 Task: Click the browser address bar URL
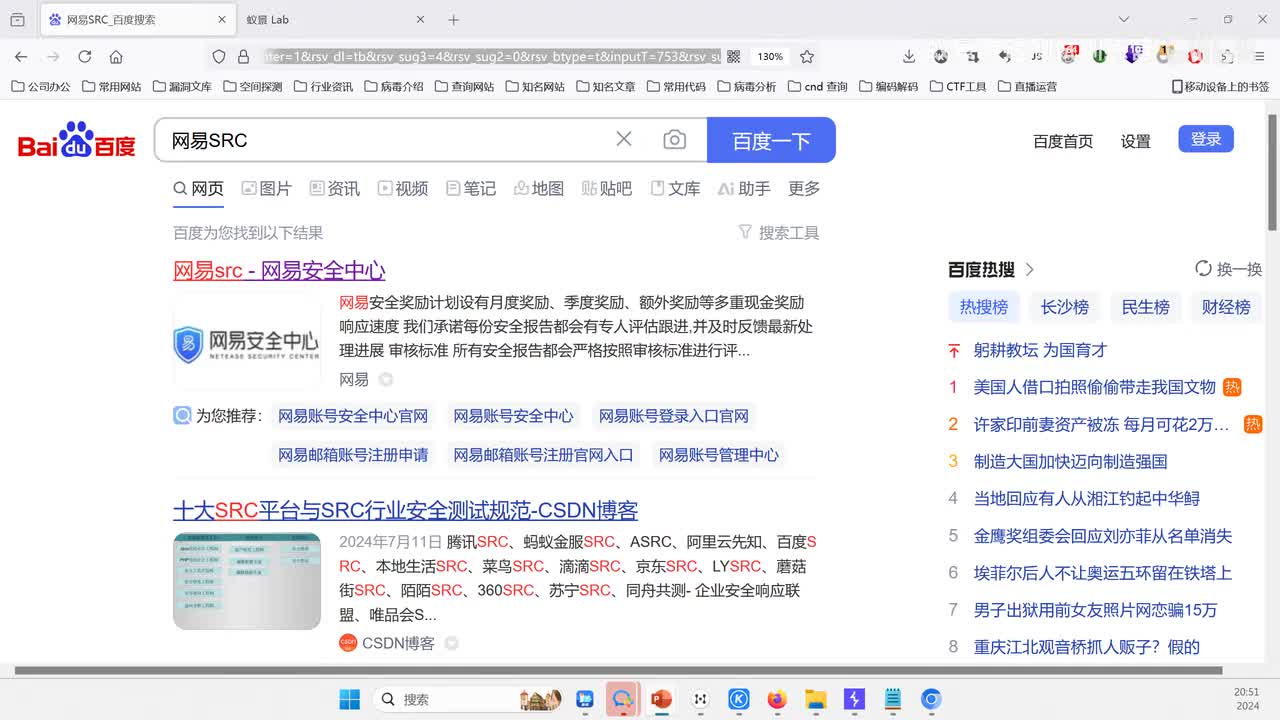pos(490,57)
